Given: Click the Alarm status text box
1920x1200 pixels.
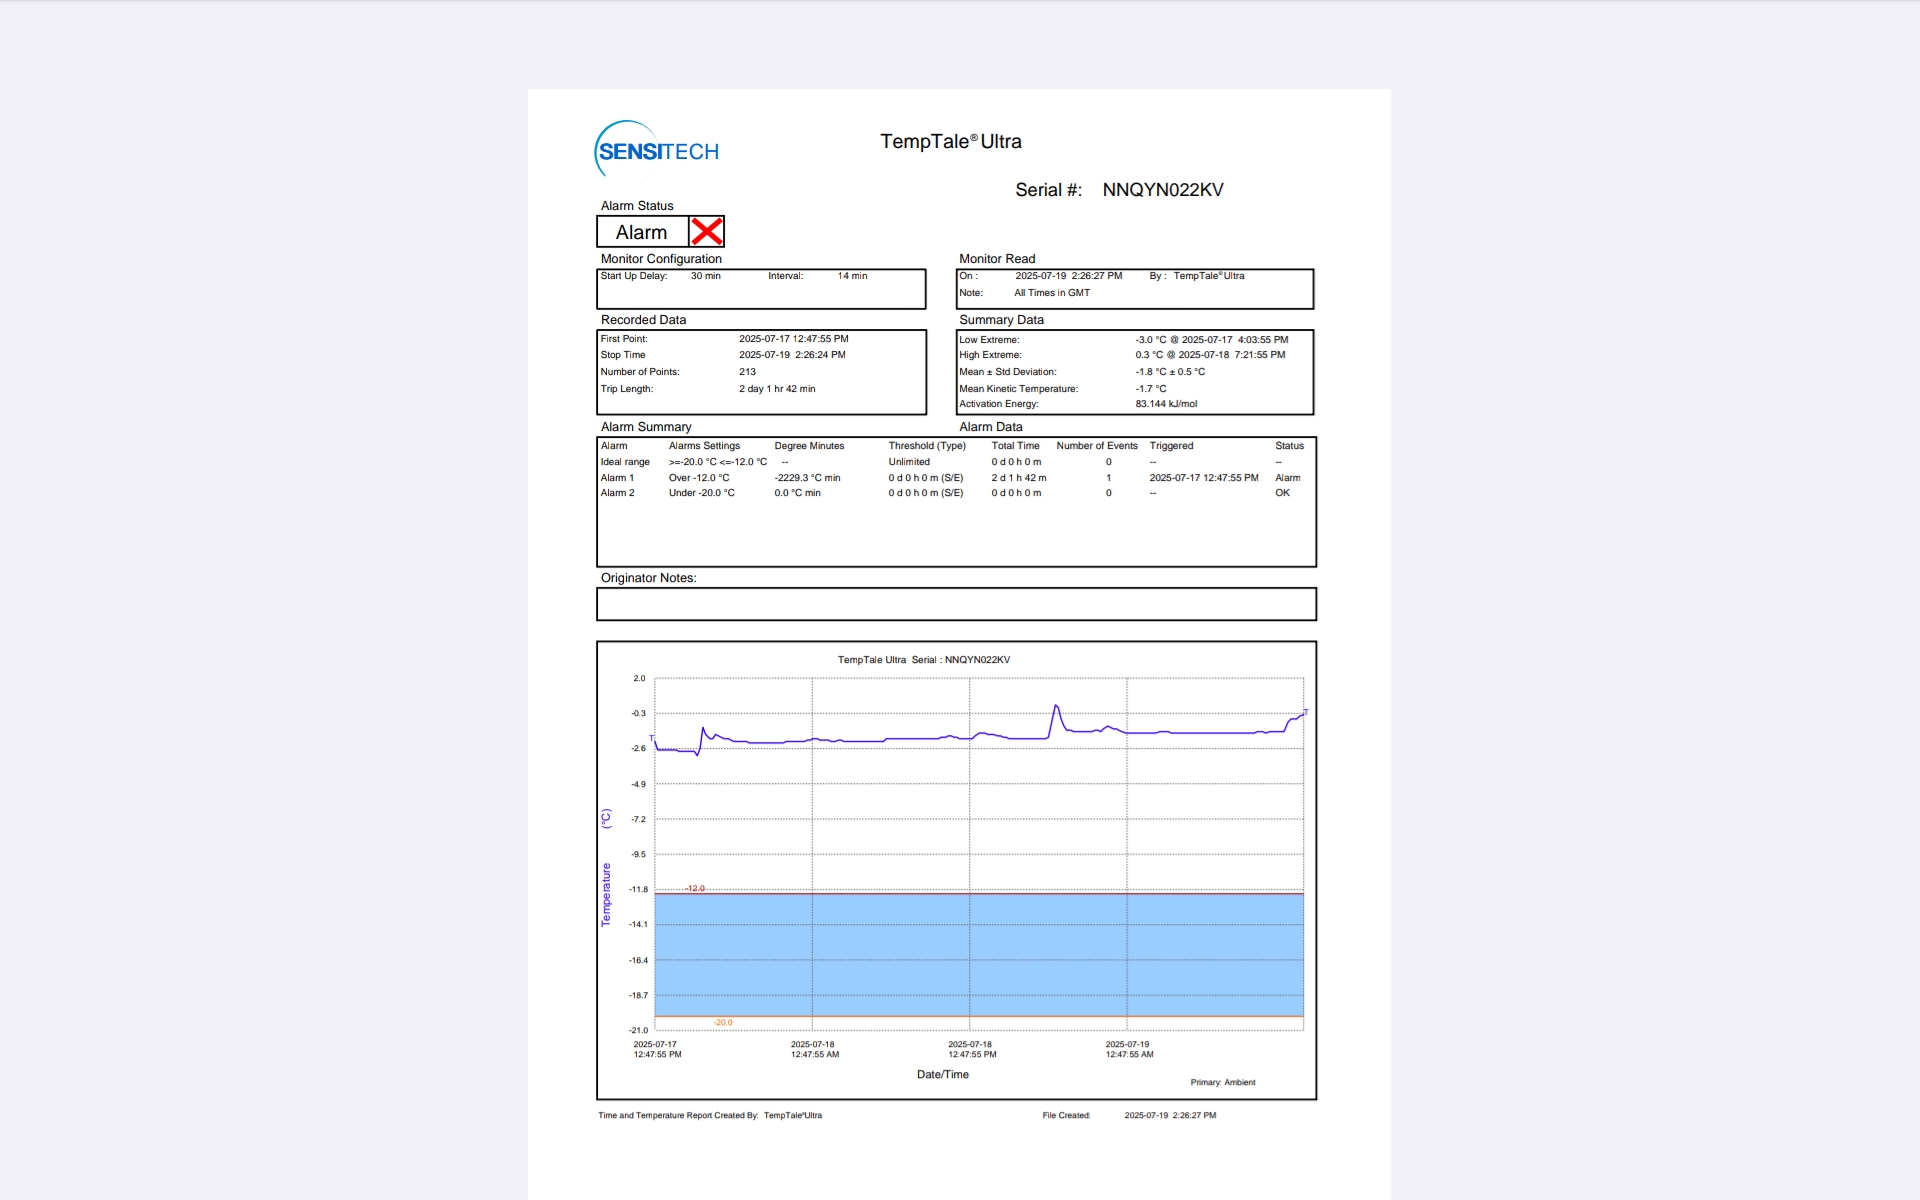Looking at the screenshot, I should [x=642, y=232].
